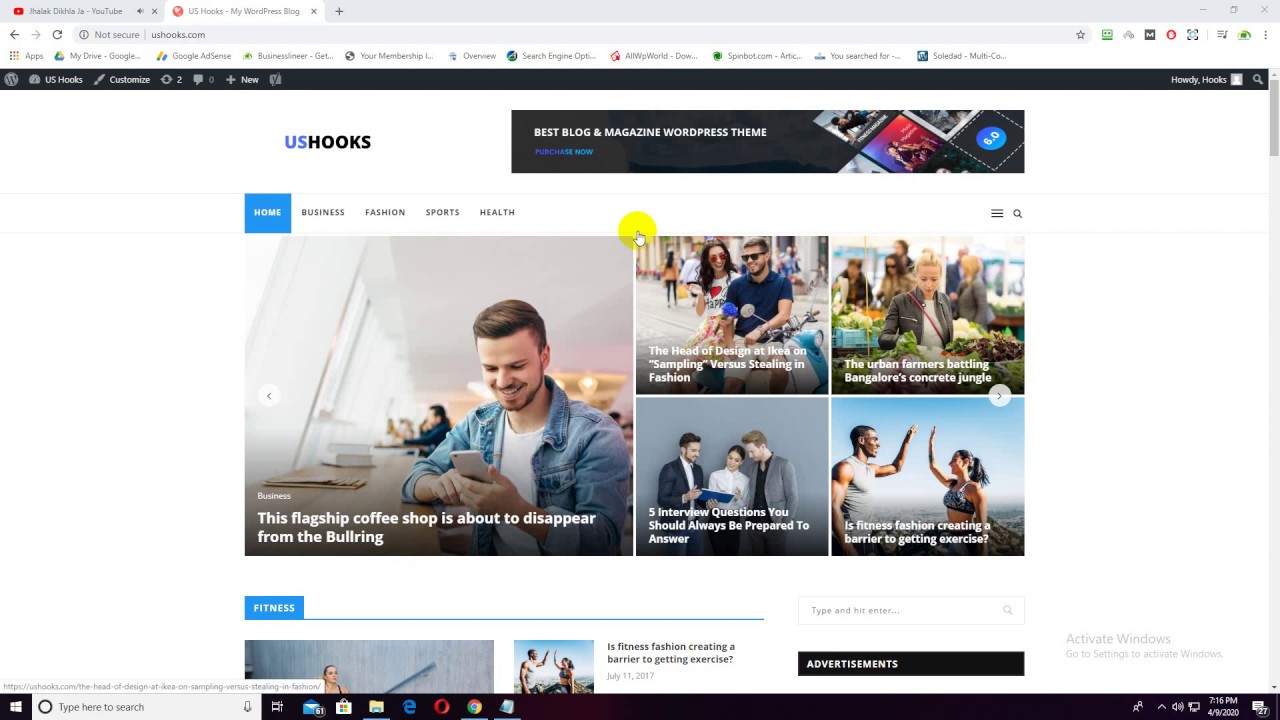
Task: Click the FITNESS section heading
Action: (x=274, y=607)
